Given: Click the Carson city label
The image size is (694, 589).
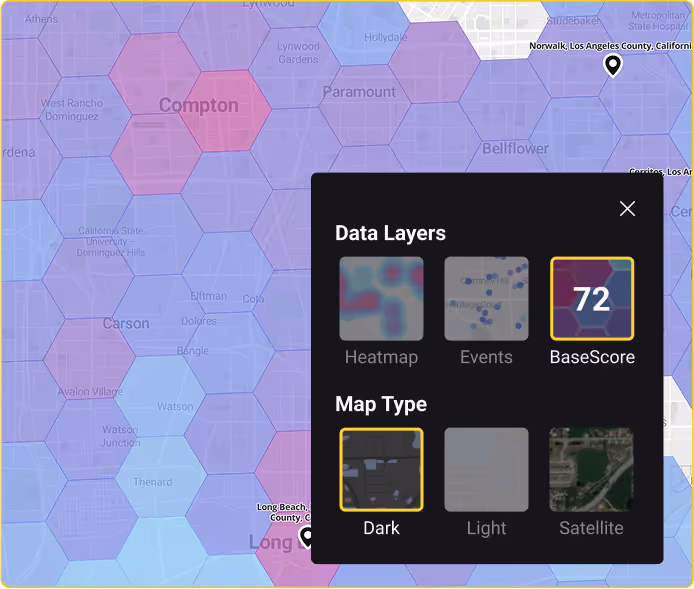Looking at the screenshot, I should (126, 323).
